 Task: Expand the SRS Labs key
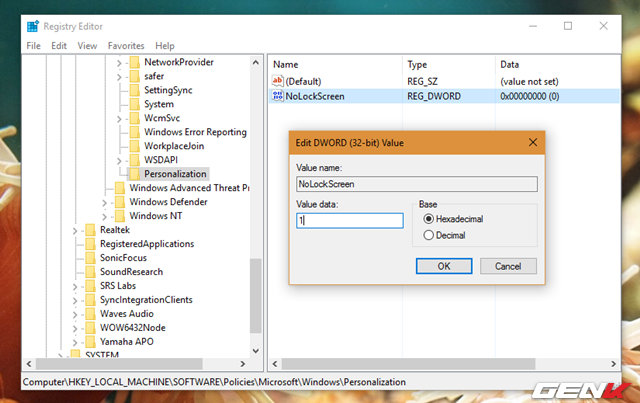point(75,287)
